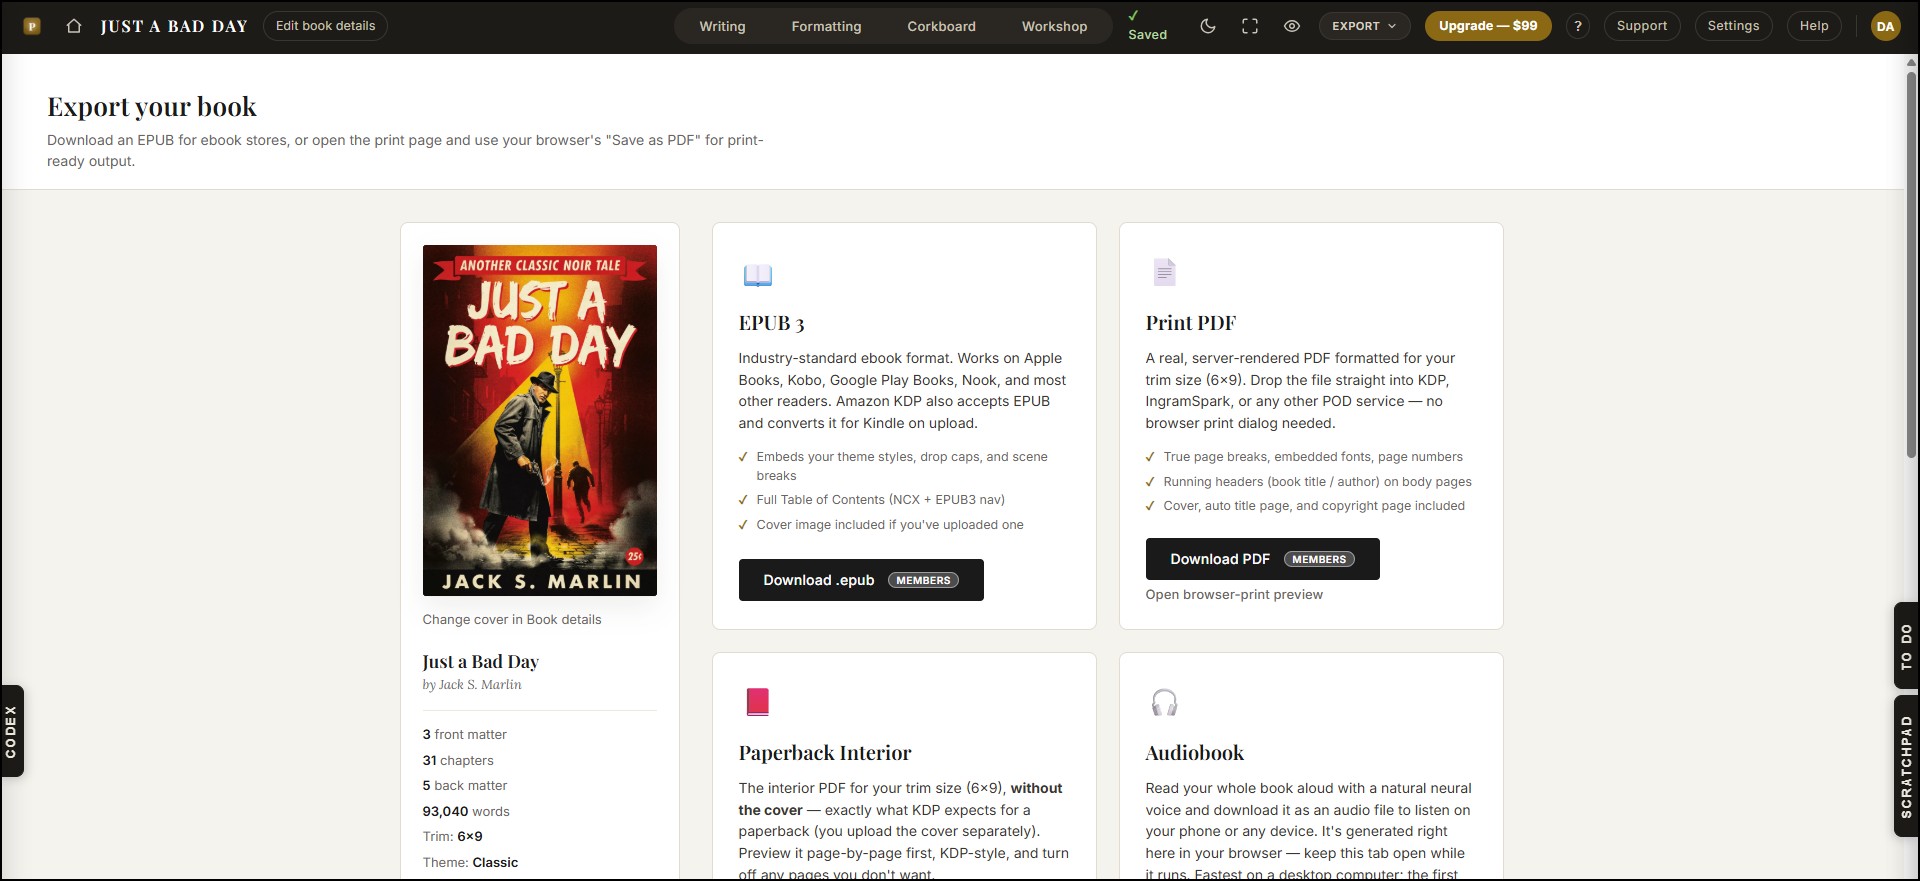
Task: Open the question mark help icon
Action: coord(1578,26)
